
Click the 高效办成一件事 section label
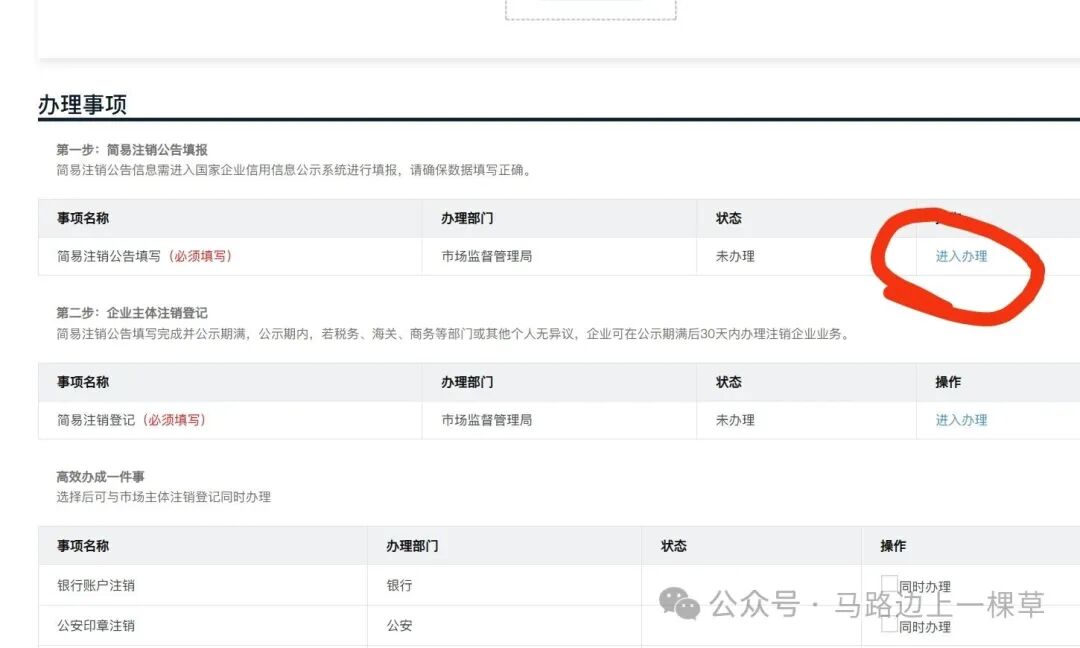tap(101, 476)
